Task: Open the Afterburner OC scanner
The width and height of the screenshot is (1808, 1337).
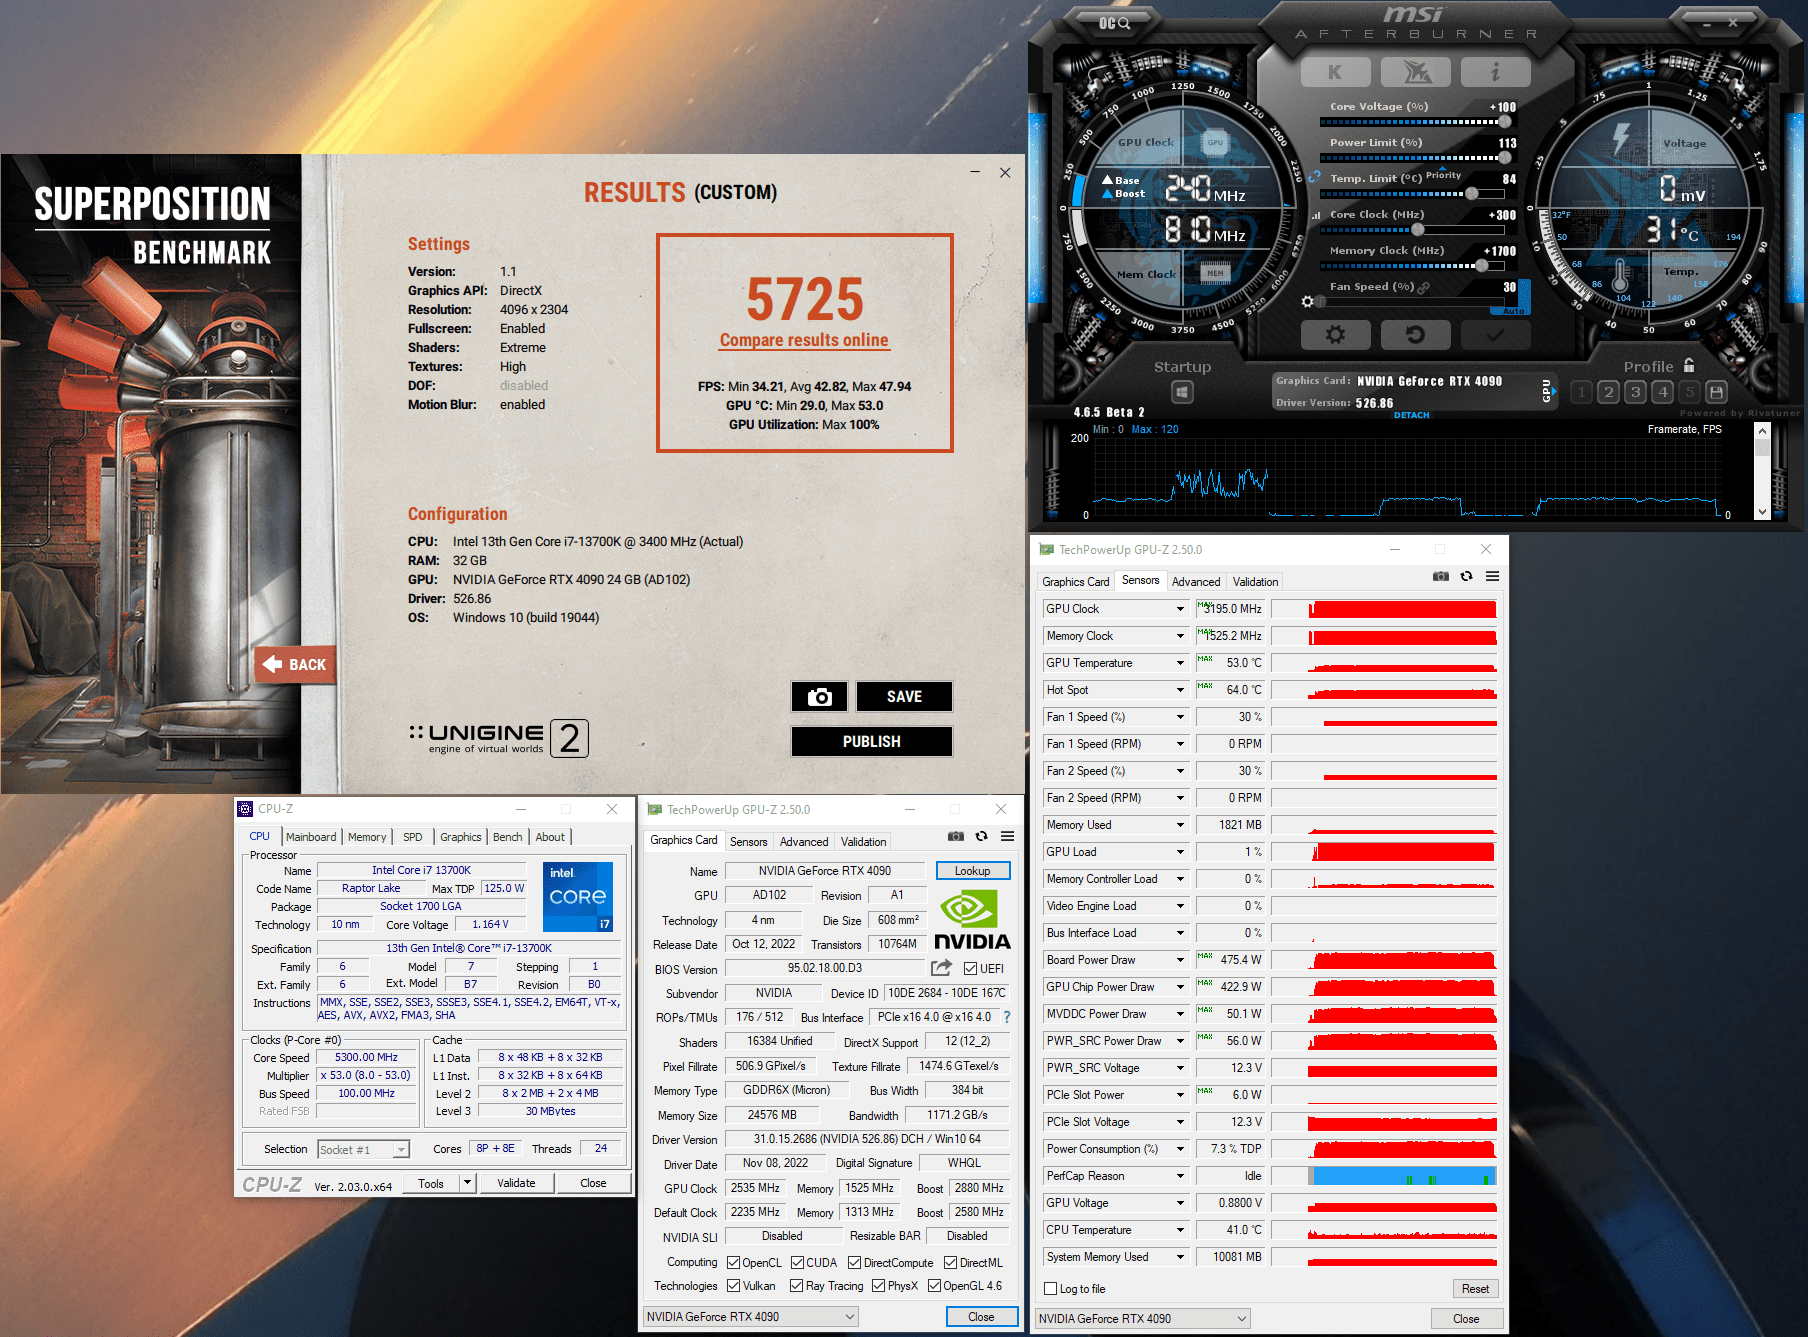Action: click(x=1114, y=23)
